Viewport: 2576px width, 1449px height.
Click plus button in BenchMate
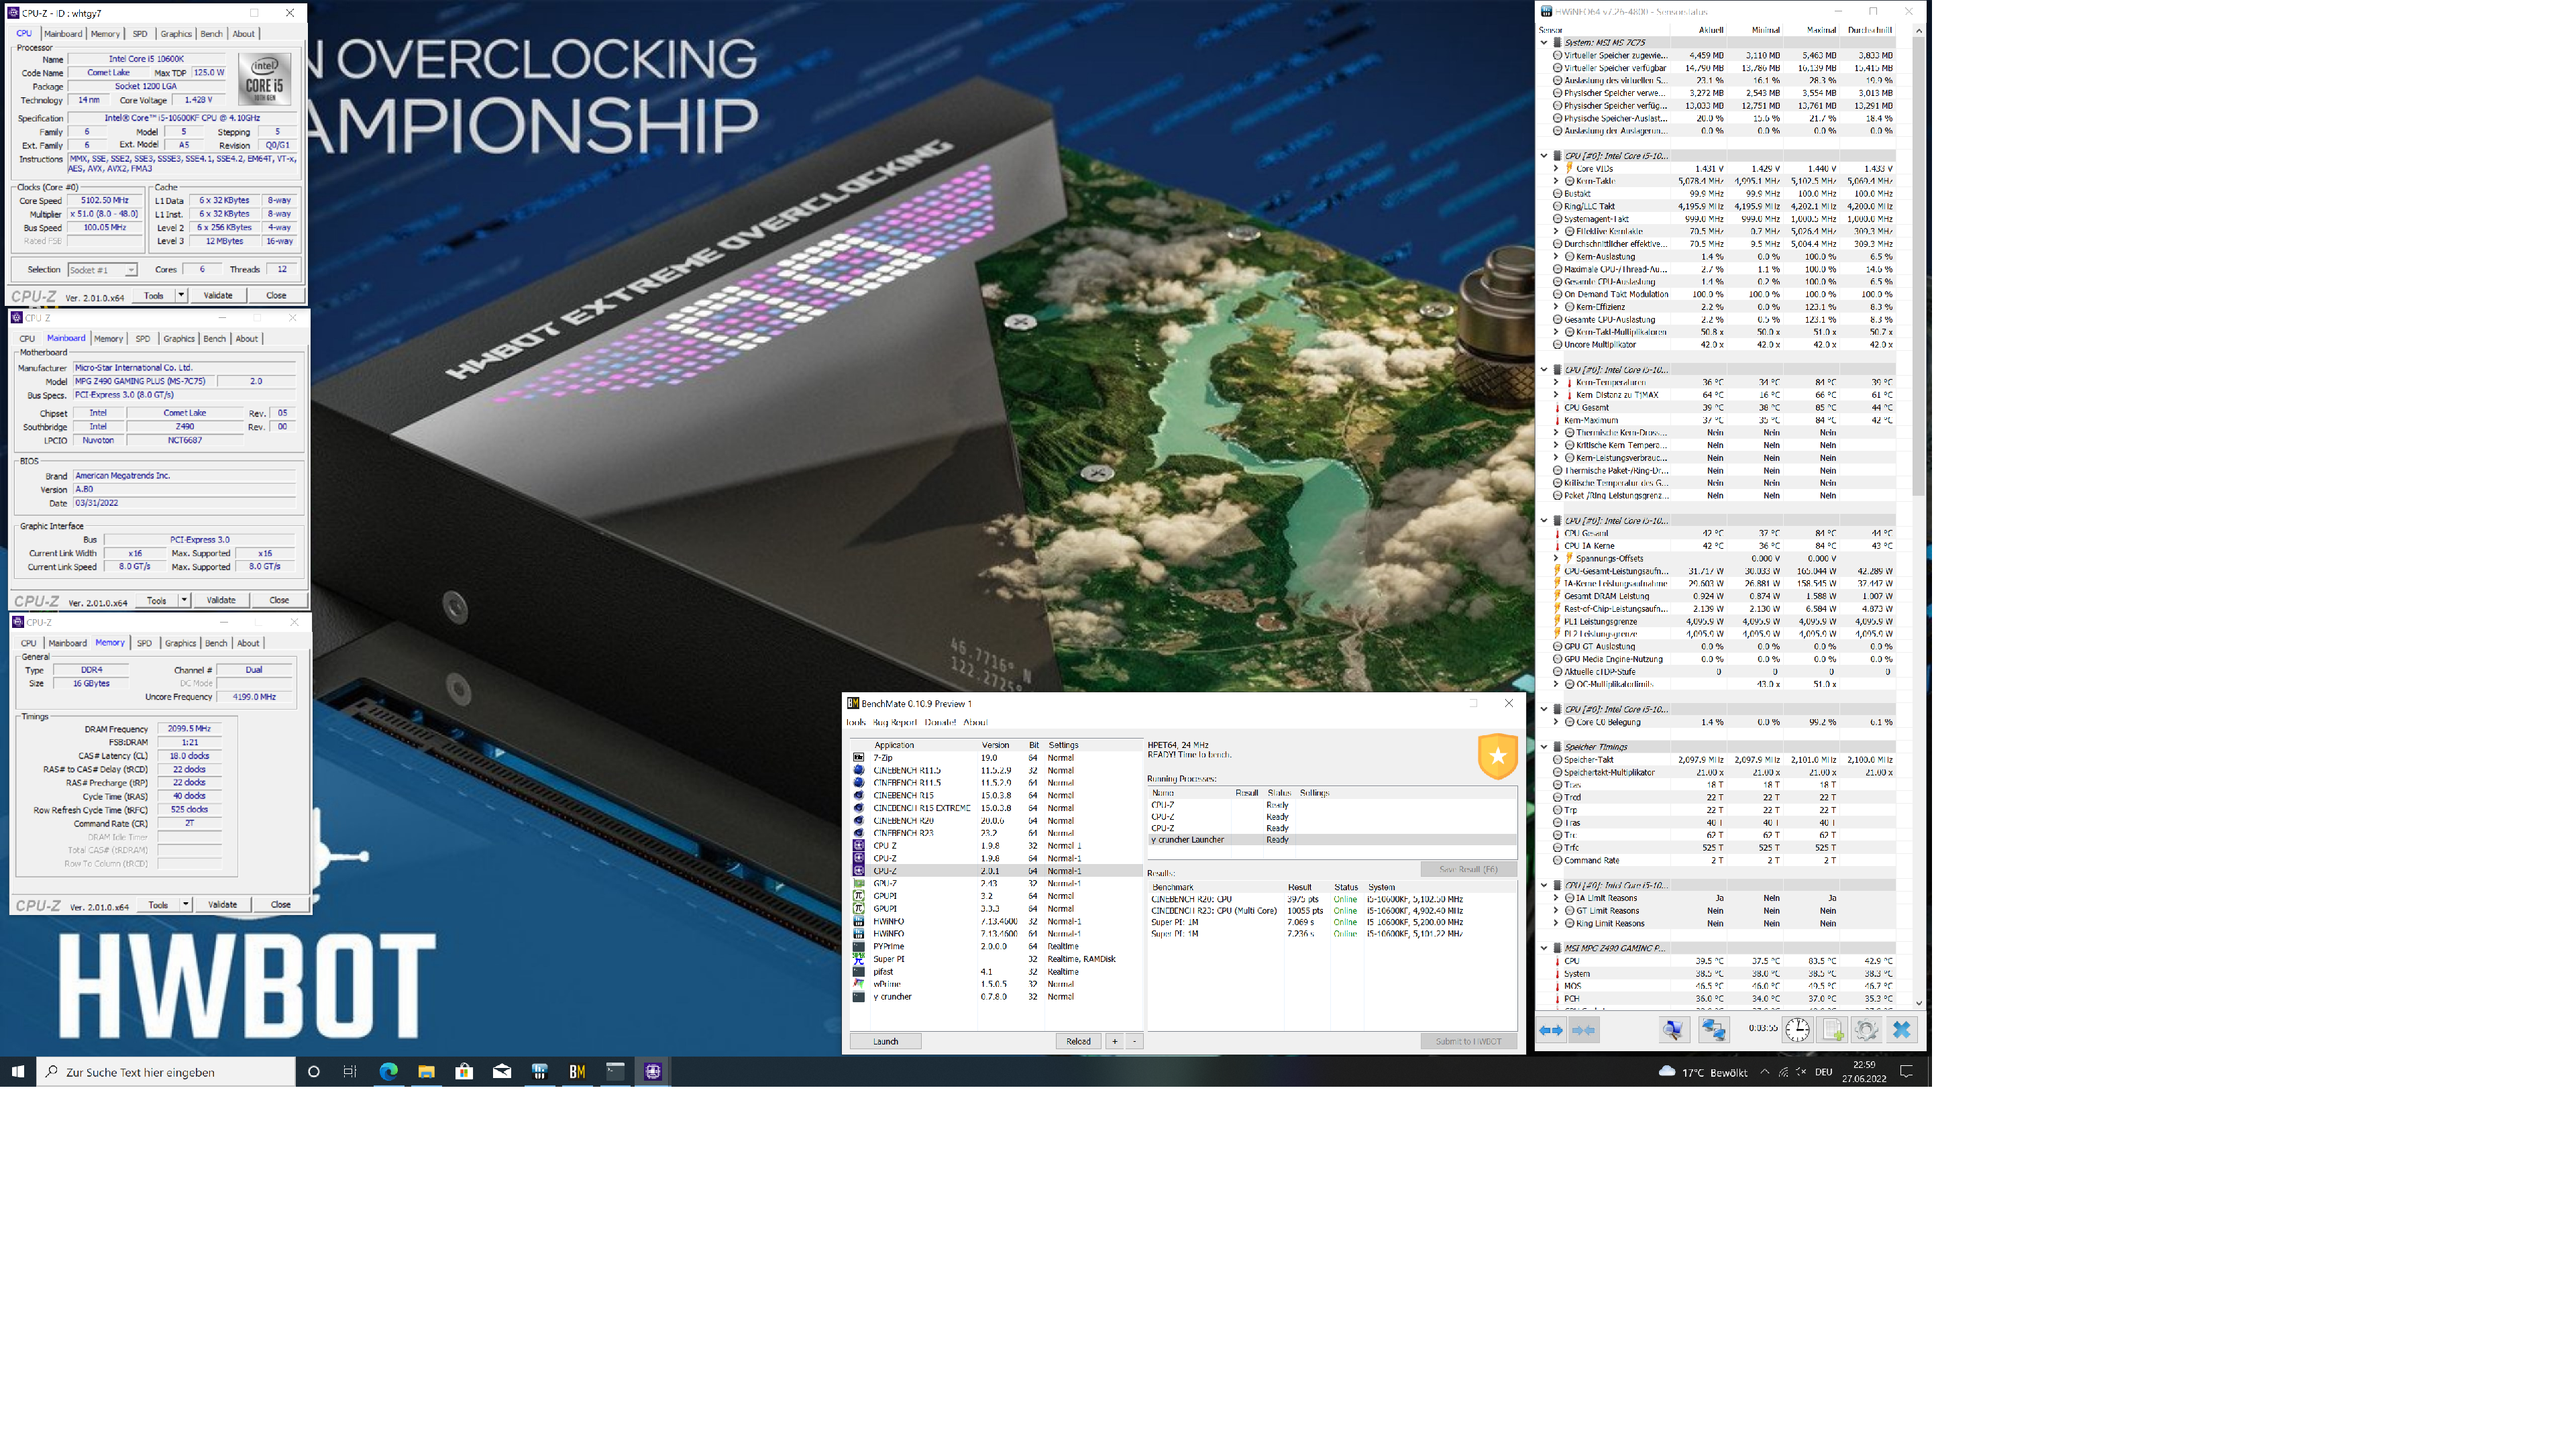click(x=1114, y=1041)
